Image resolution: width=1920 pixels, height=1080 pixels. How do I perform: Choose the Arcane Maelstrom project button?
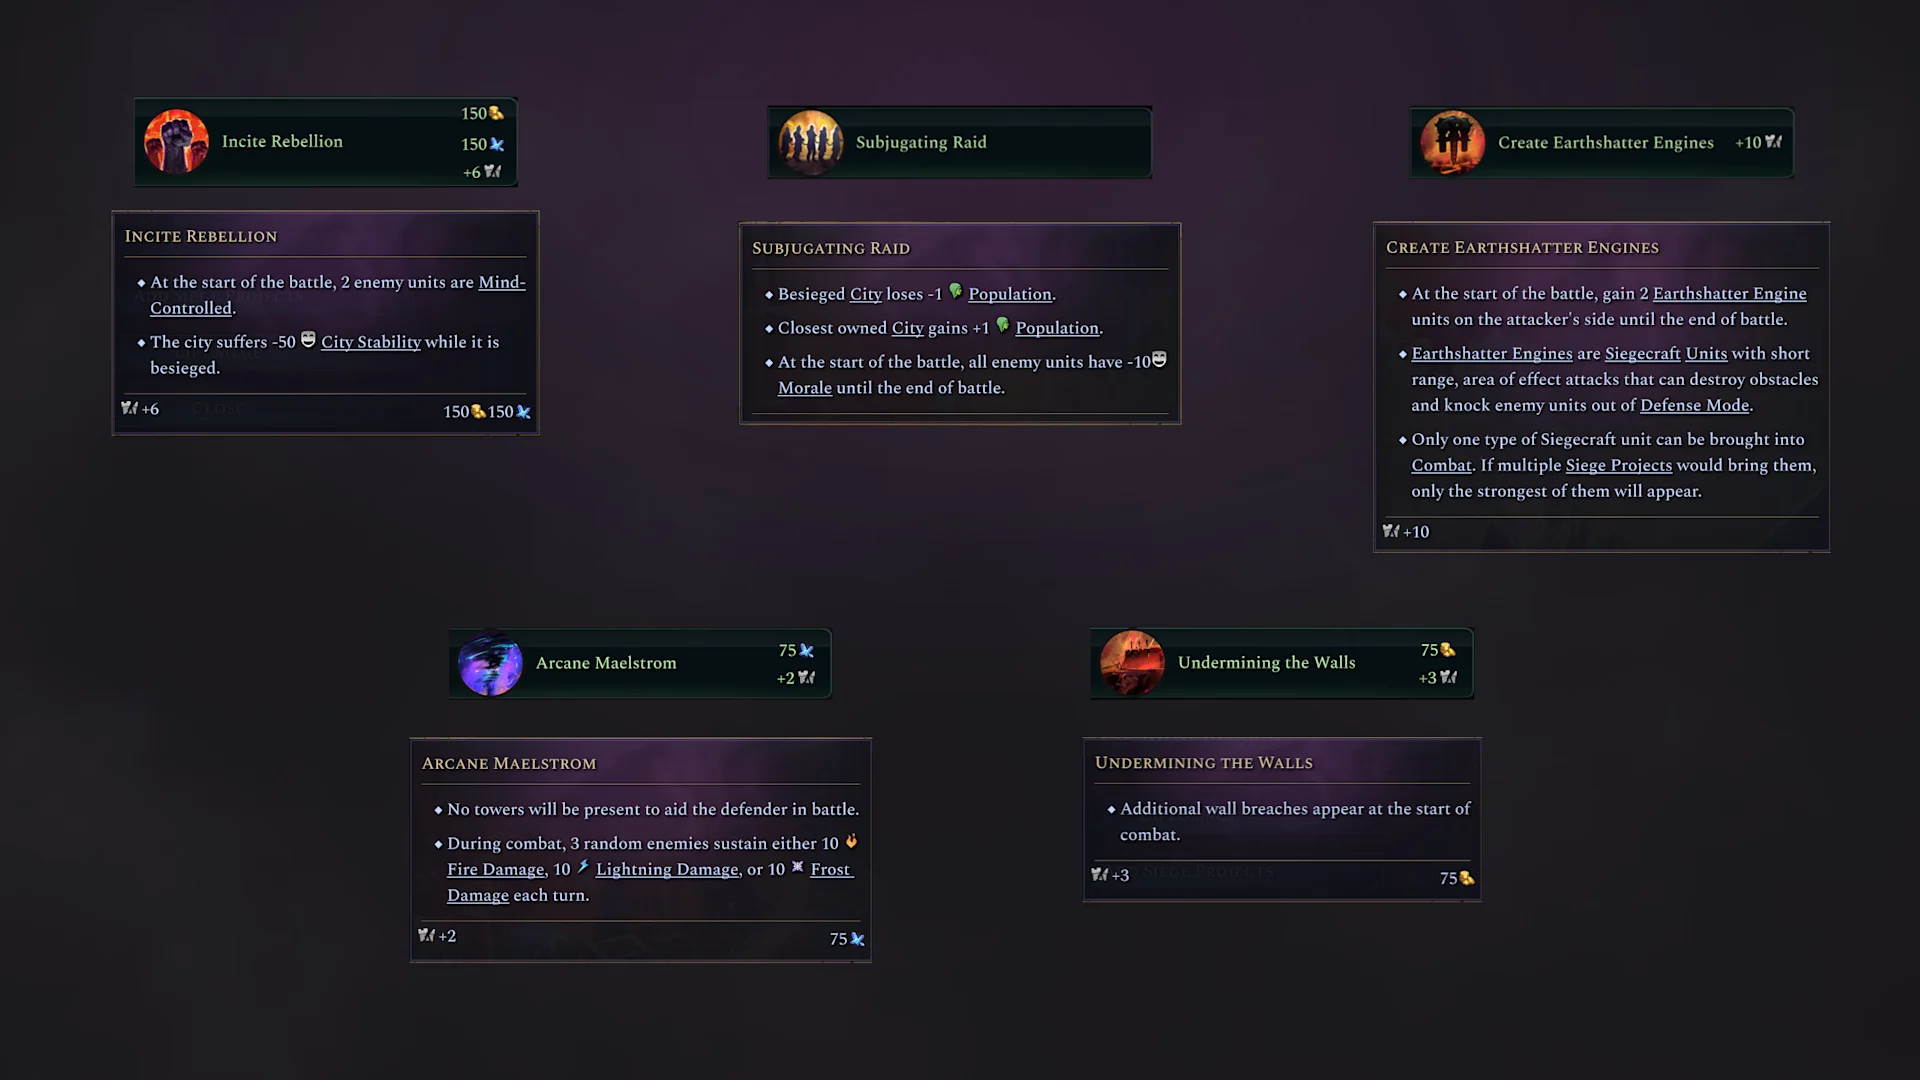click(640, 664)
